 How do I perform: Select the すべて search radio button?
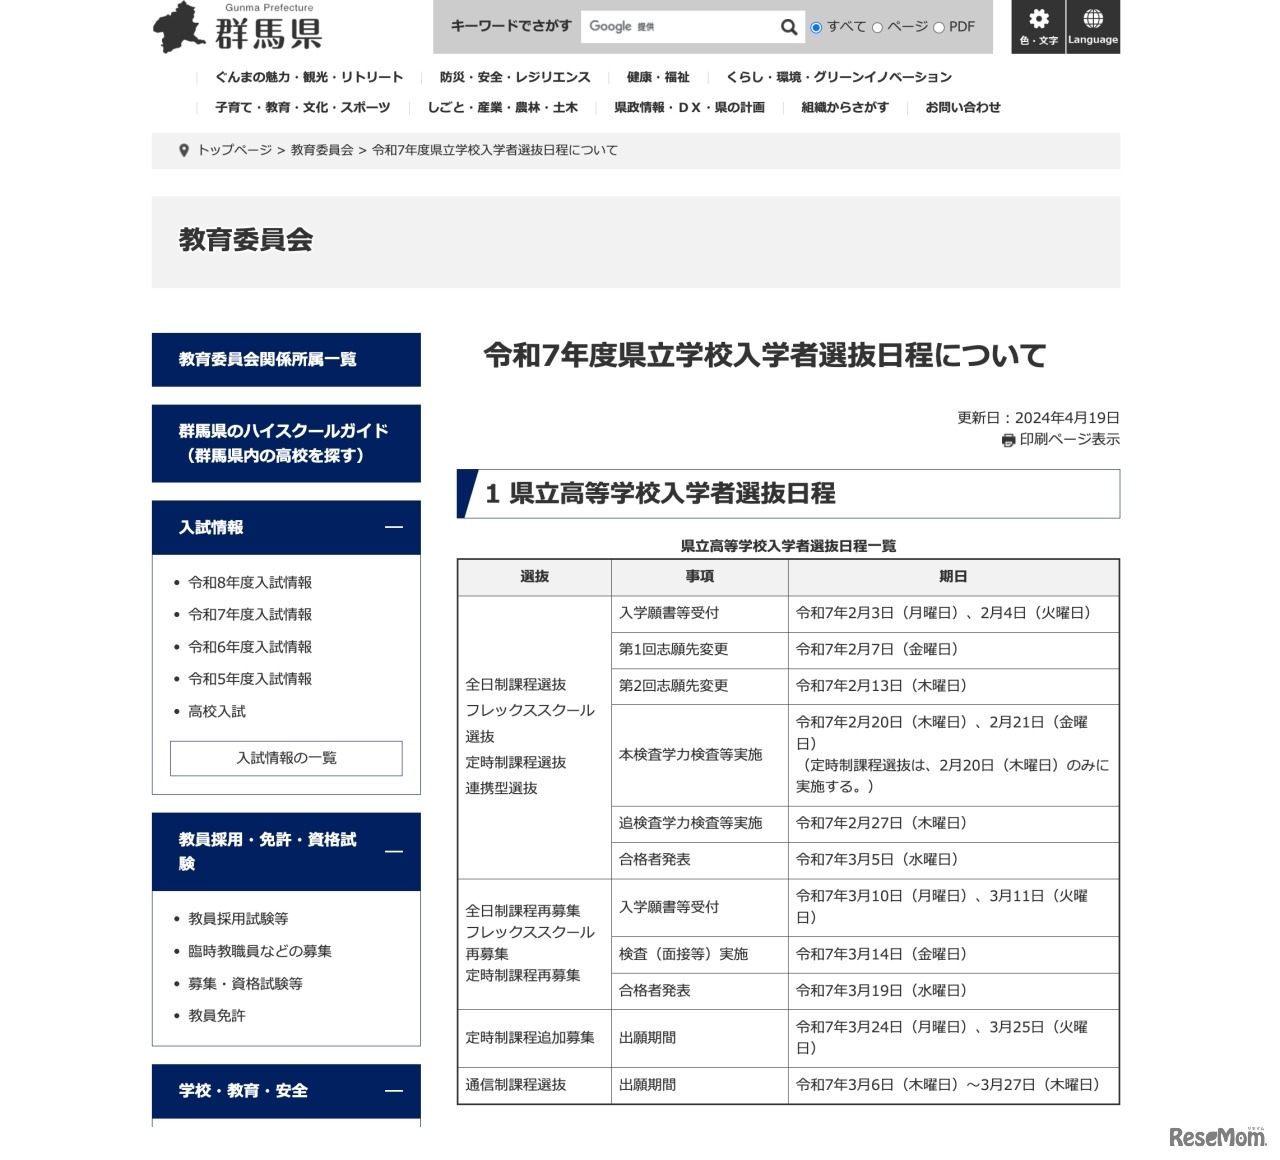815,27
